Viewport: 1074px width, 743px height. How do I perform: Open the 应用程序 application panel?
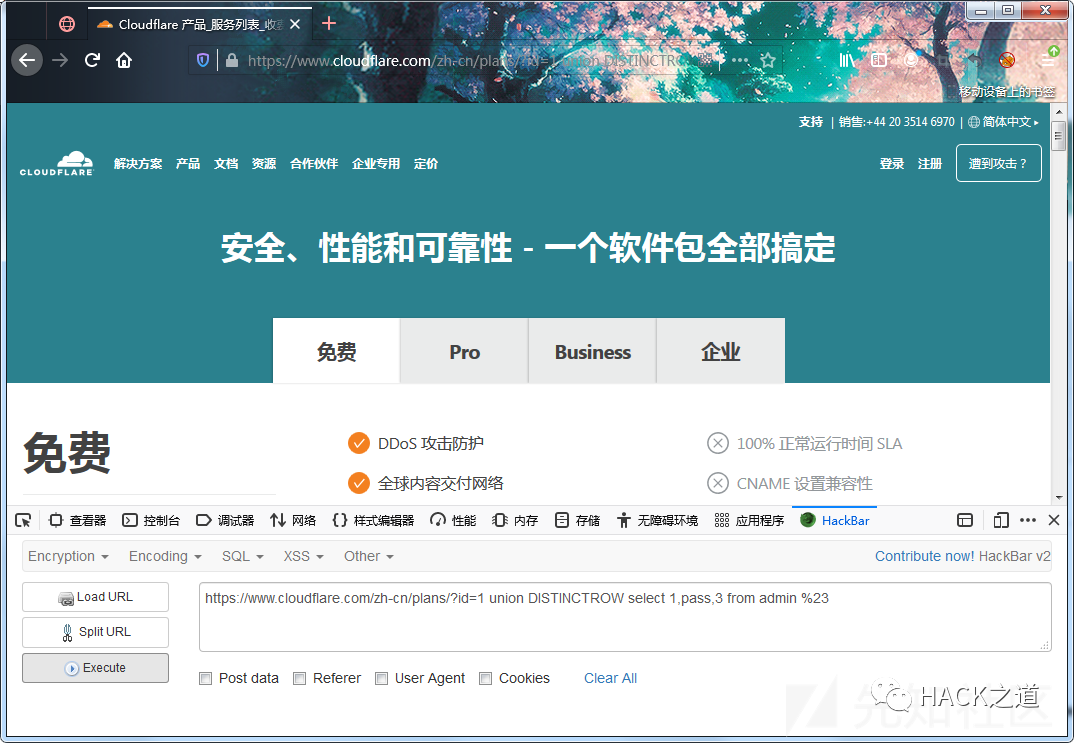tap(749, 520)
